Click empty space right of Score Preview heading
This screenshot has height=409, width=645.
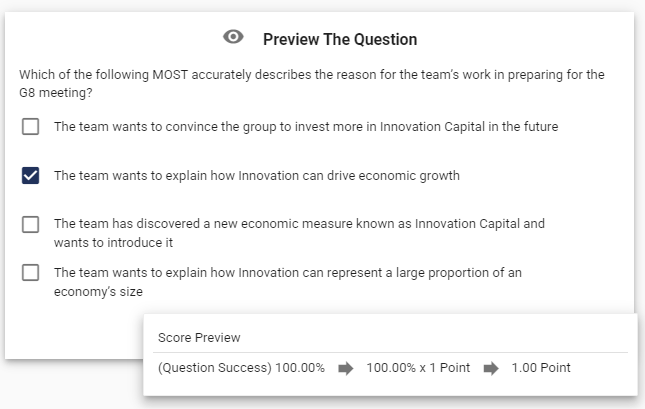(432, 338)
